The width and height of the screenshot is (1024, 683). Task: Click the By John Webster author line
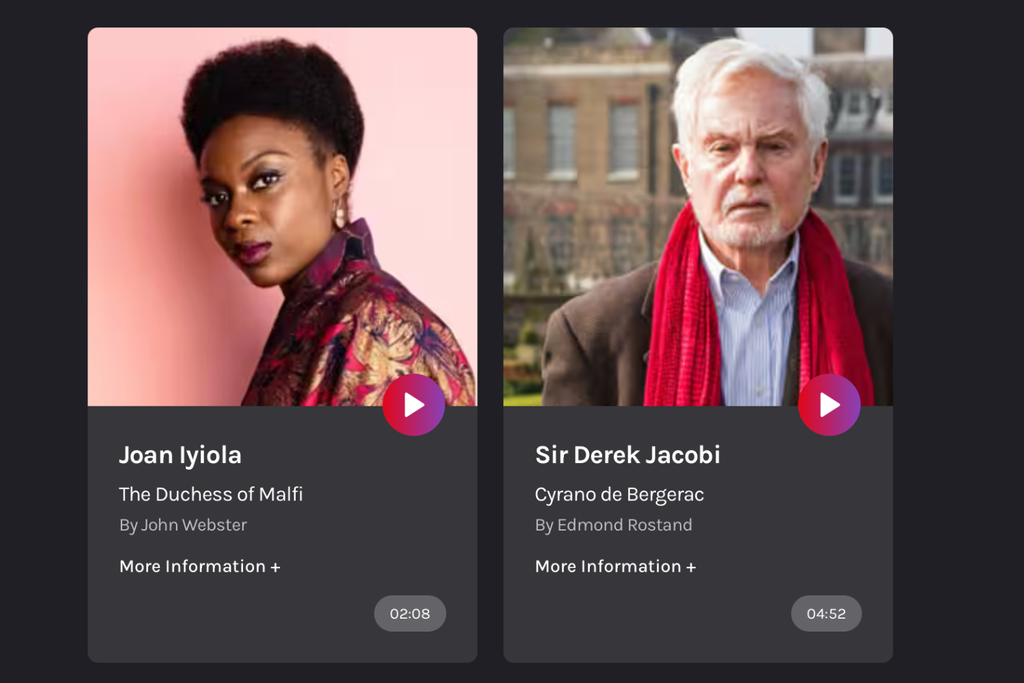coord(183,525)
